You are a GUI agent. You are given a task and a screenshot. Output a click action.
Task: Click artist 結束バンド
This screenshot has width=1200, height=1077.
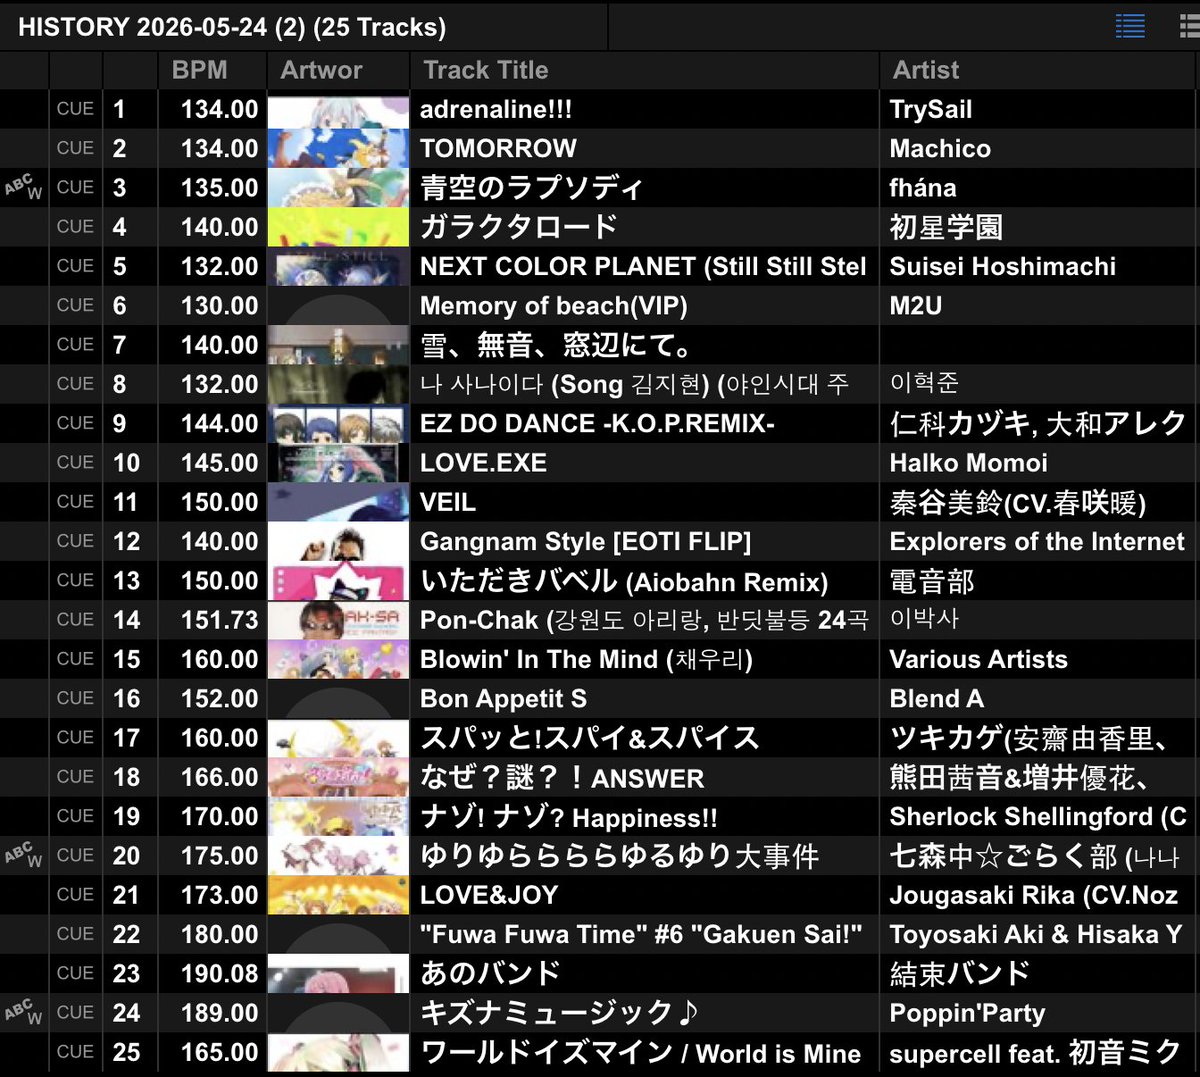coord(960,973)
